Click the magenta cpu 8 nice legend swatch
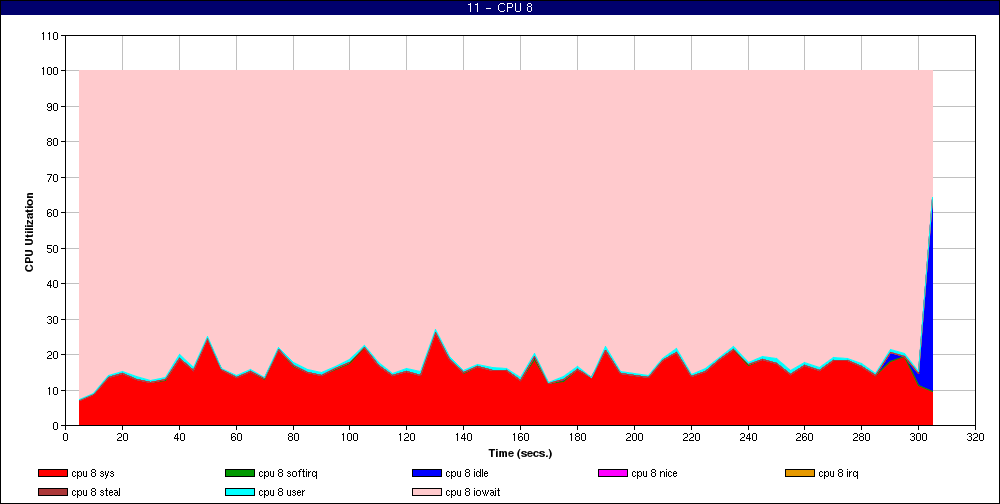1000x504 pixels. (x=613, y=473)
